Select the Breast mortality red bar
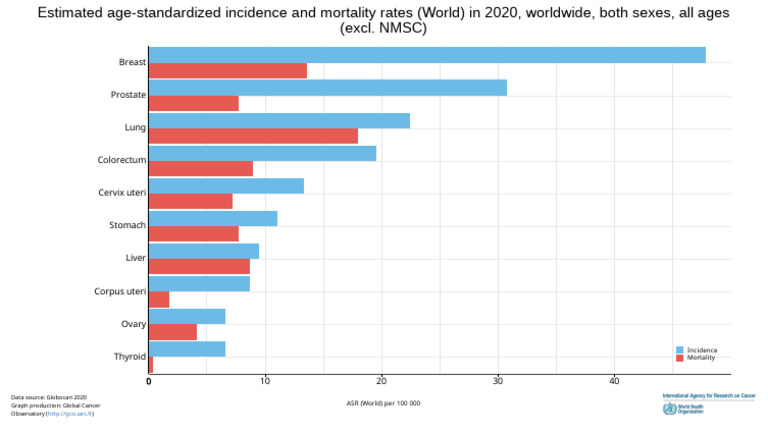768x433 pixels. [x=228, y=71]
